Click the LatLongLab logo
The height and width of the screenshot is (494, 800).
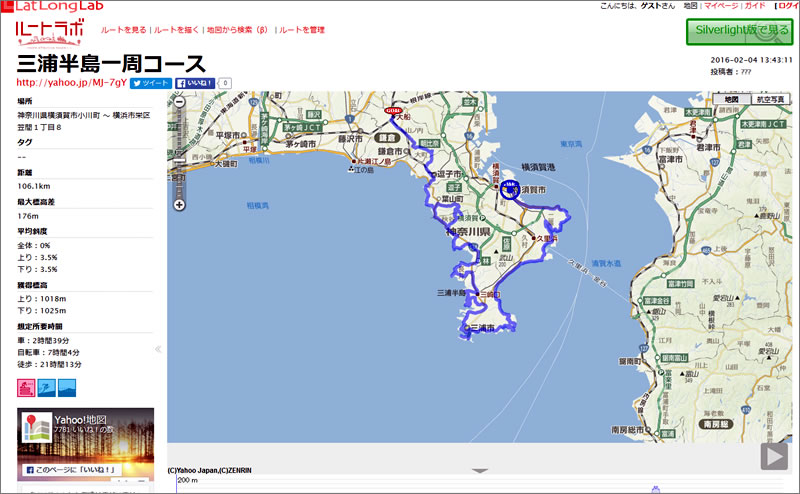pyautogui.click(x=54, y=6)
